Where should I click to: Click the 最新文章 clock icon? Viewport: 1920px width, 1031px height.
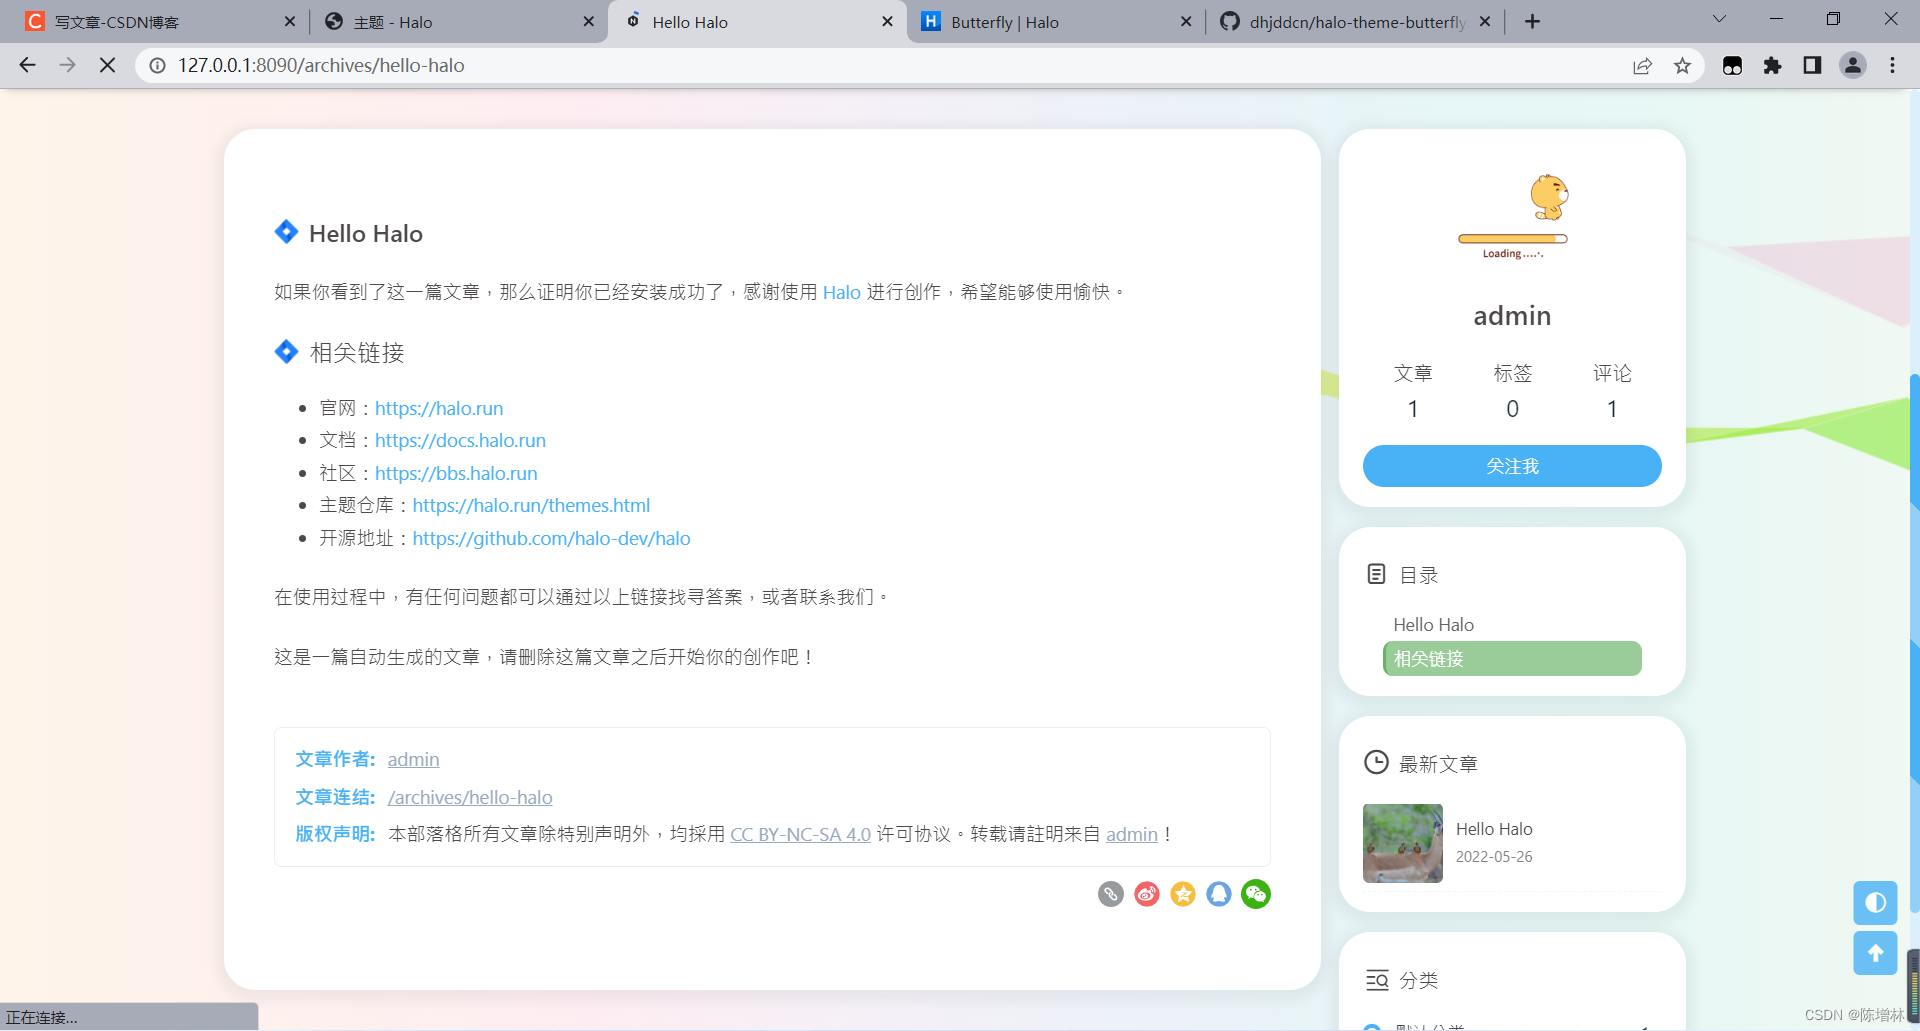1376,762
